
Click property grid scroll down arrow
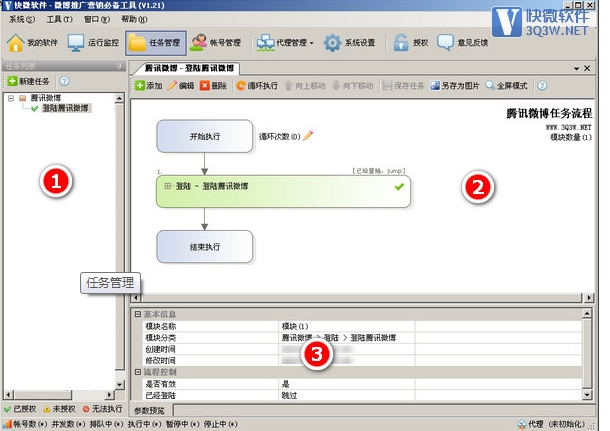(587, 395)
